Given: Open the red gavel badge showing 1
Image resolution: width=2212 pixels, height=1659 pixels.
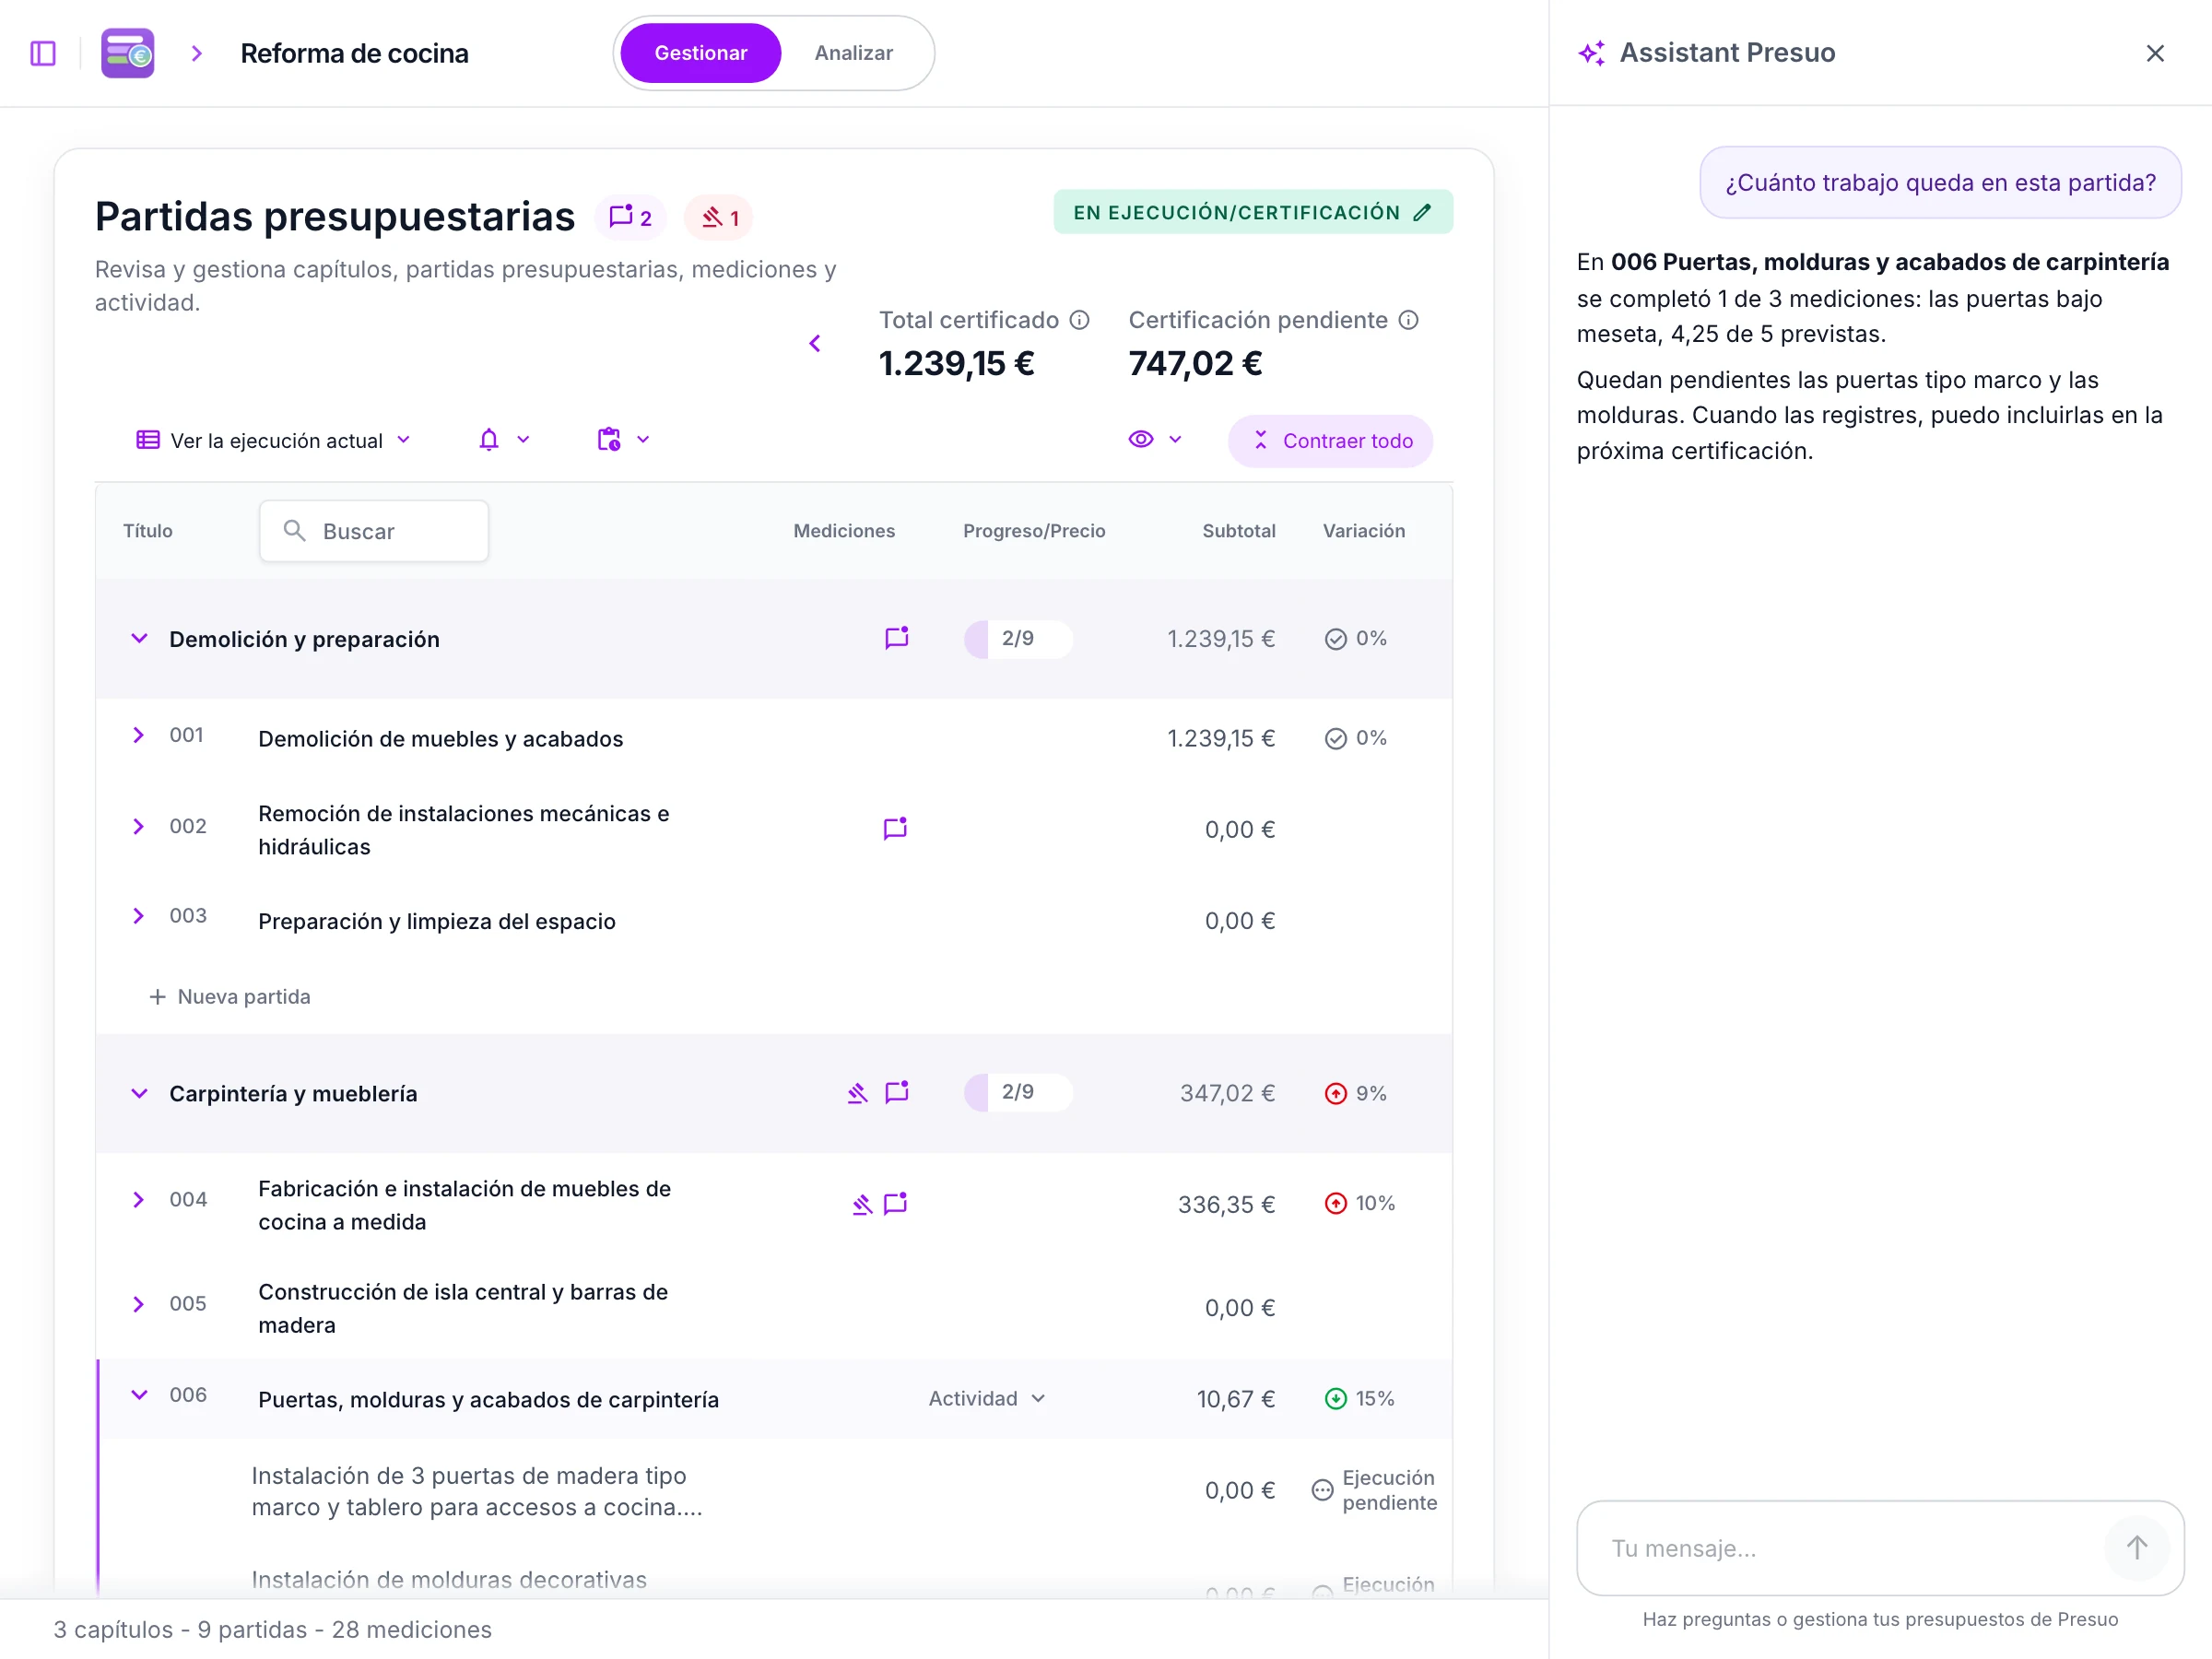Looking at the screenshot, I should click(x=720, y=217).
